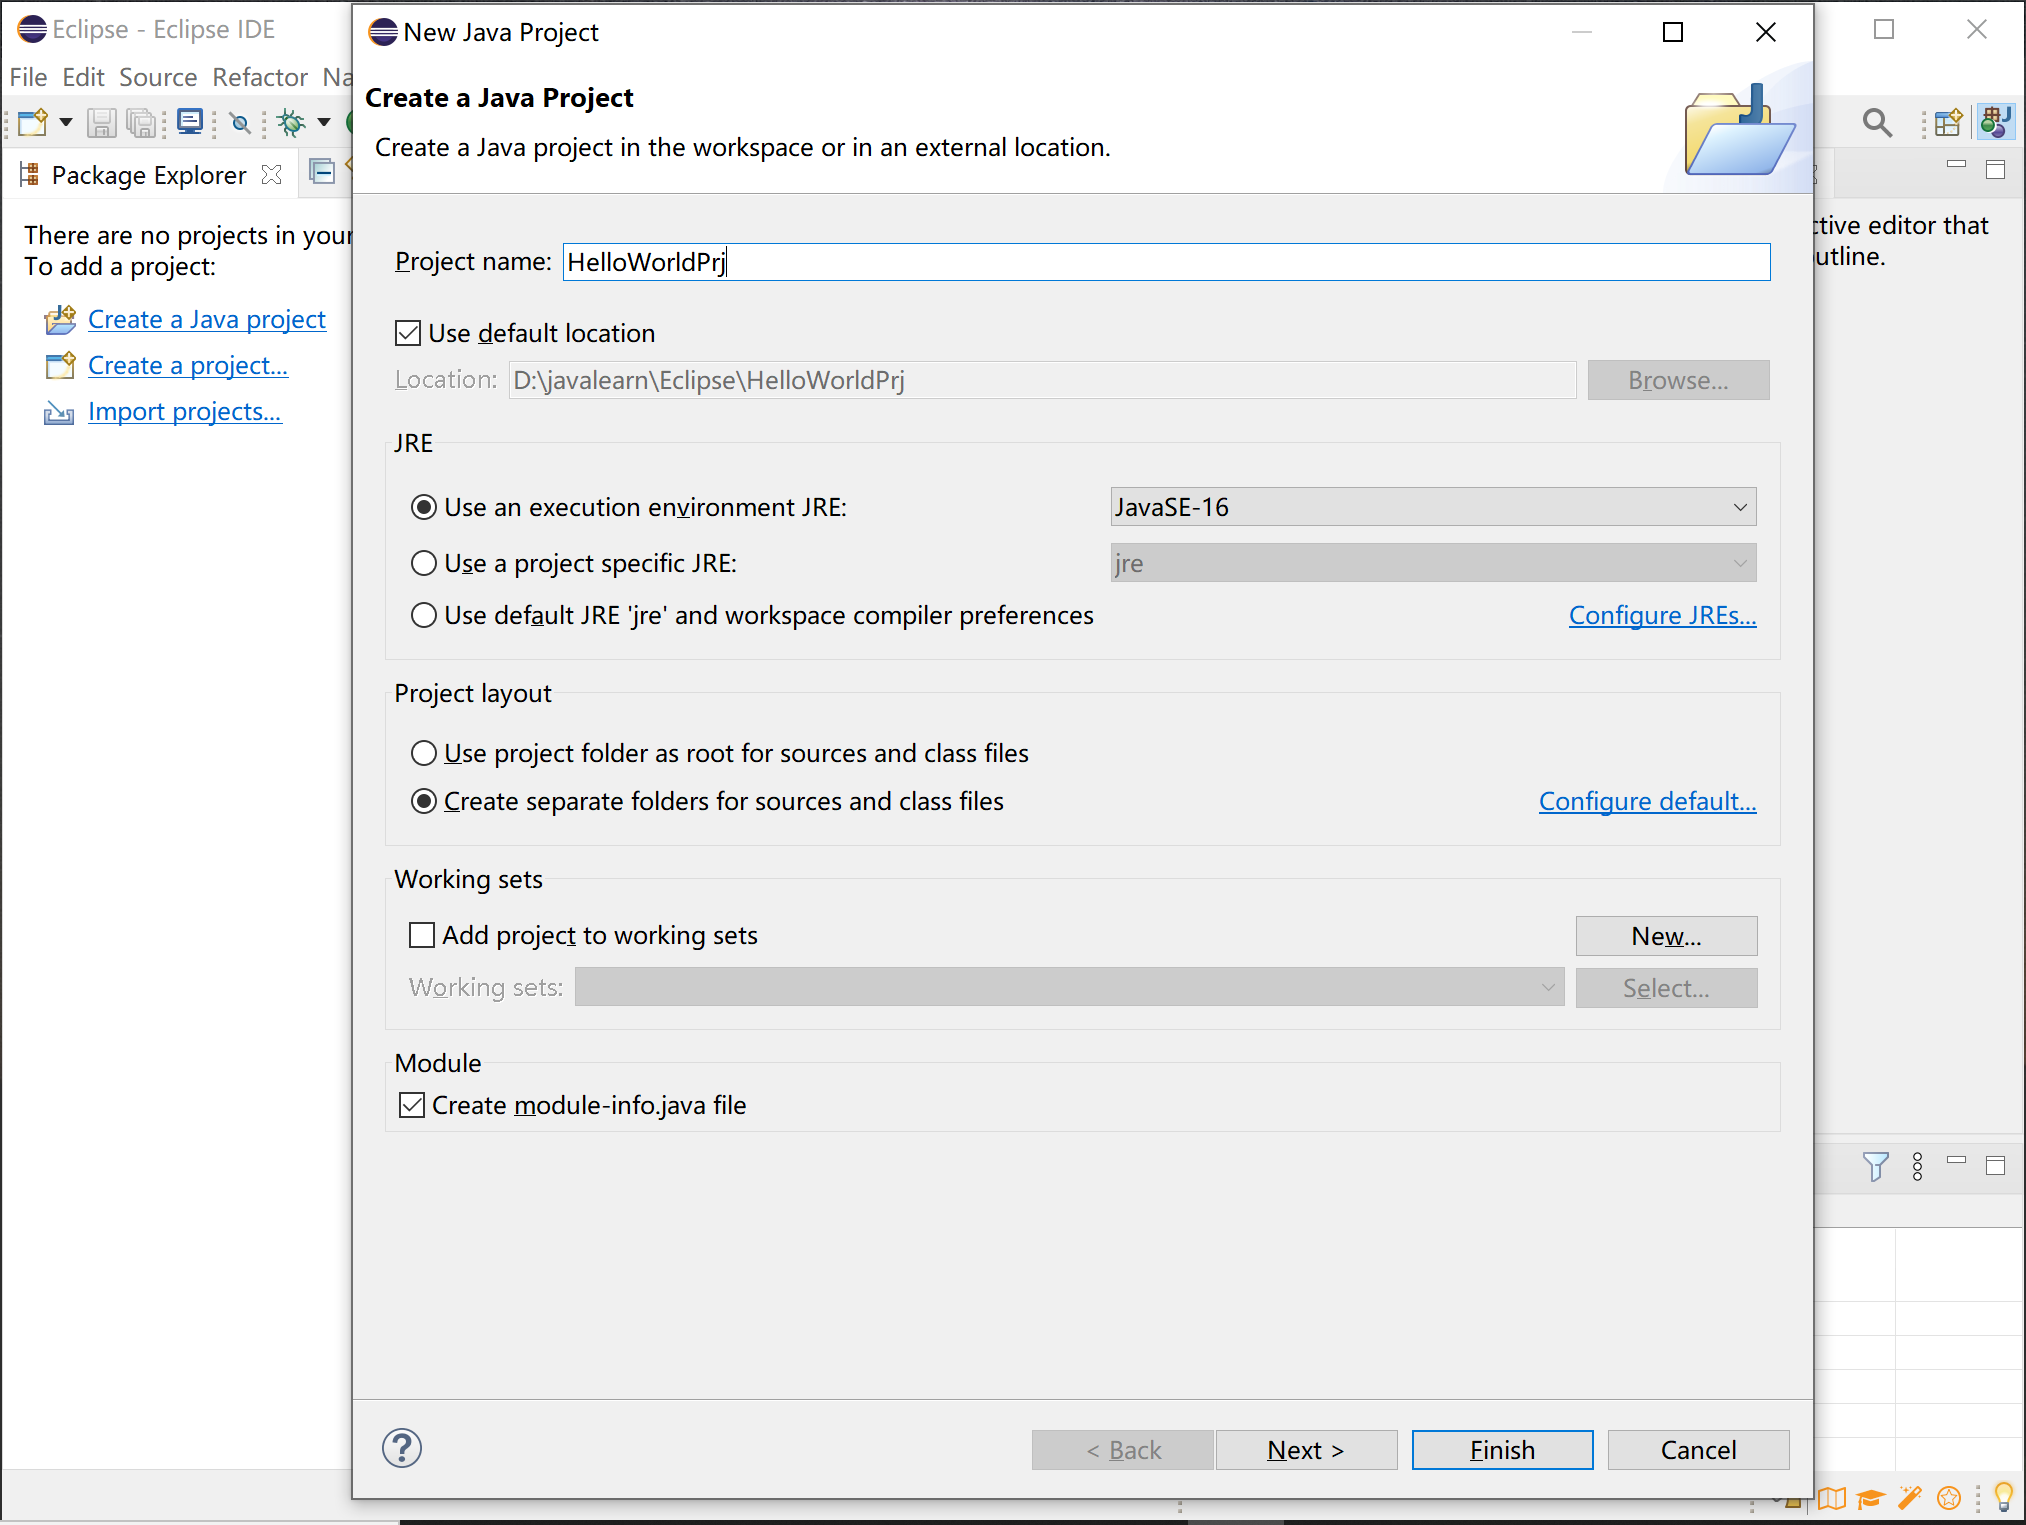
Task: Click the Collapse All icon in Package Explorer
Action: pyautogui.click(x=322, y=172)
